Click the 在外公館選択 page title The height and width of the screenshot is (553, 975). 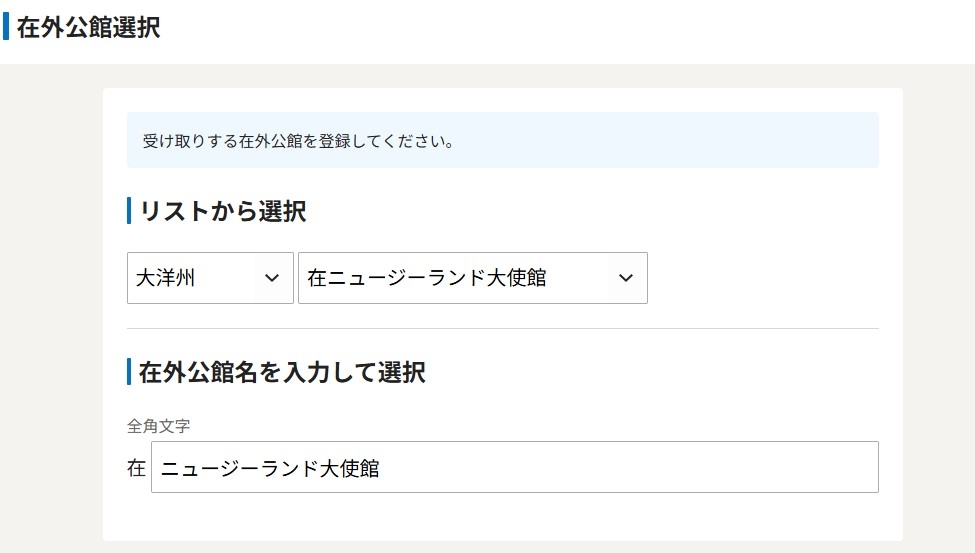pos(88,27)
